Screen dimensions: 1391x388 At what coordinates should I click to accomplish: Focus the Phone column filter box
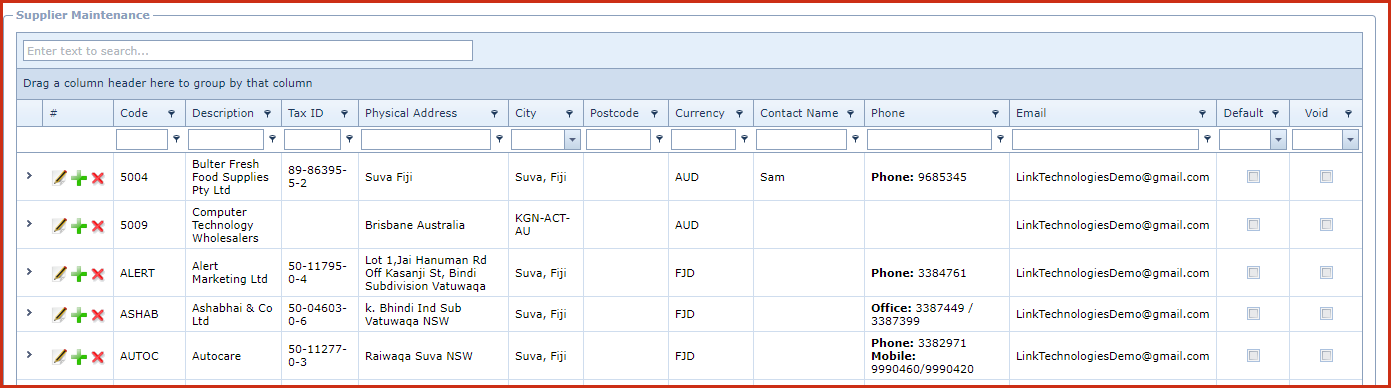(929, 140)
